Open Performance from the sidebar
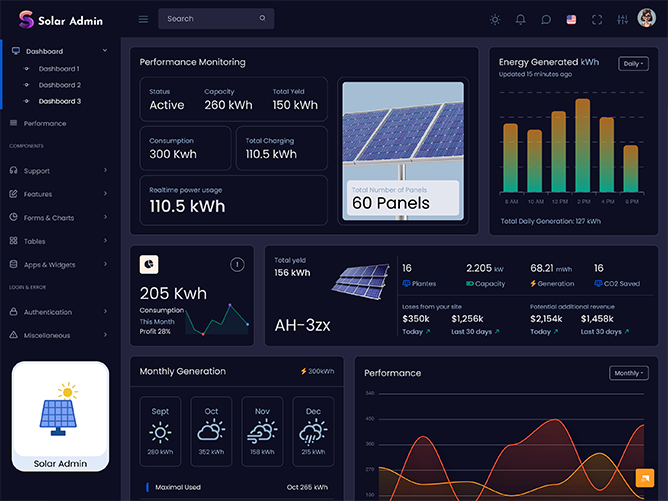Screen dimensions: 668x501 45,123
